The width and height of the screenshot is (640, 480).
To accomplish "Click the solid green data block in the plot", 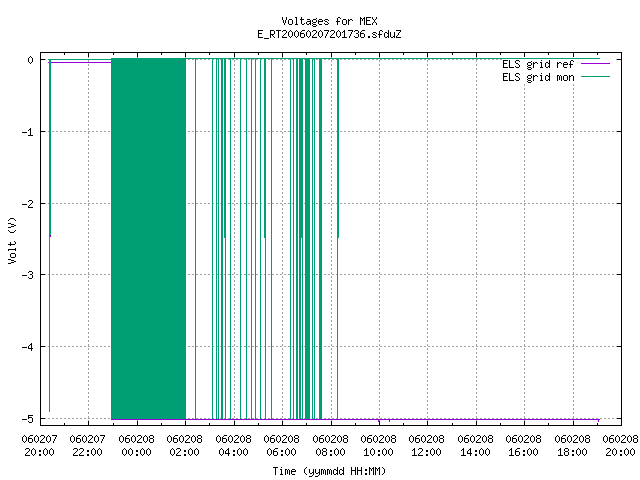I will pyautogui.click(x=149, y=239).
